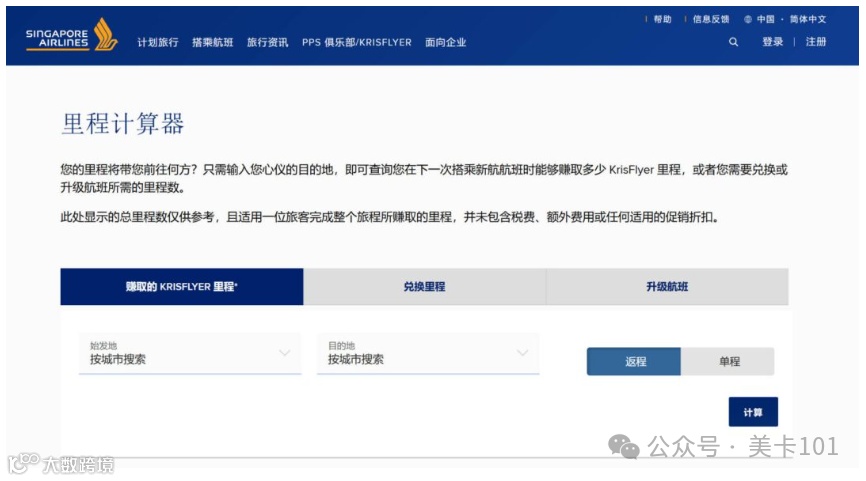Open the 搭乘航班 menu
The height and width of the screenshot is (481, 866).
(213, 43)
